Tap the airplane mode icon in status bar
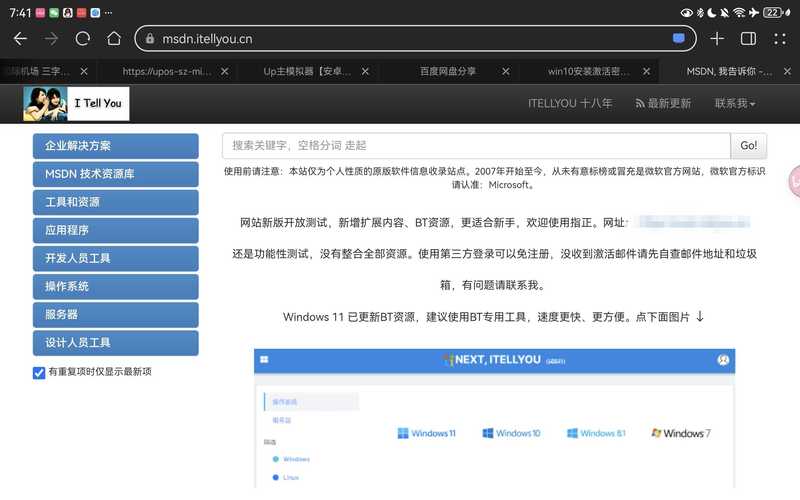Viewport: 800px width, 500px height. coord(754,12)
